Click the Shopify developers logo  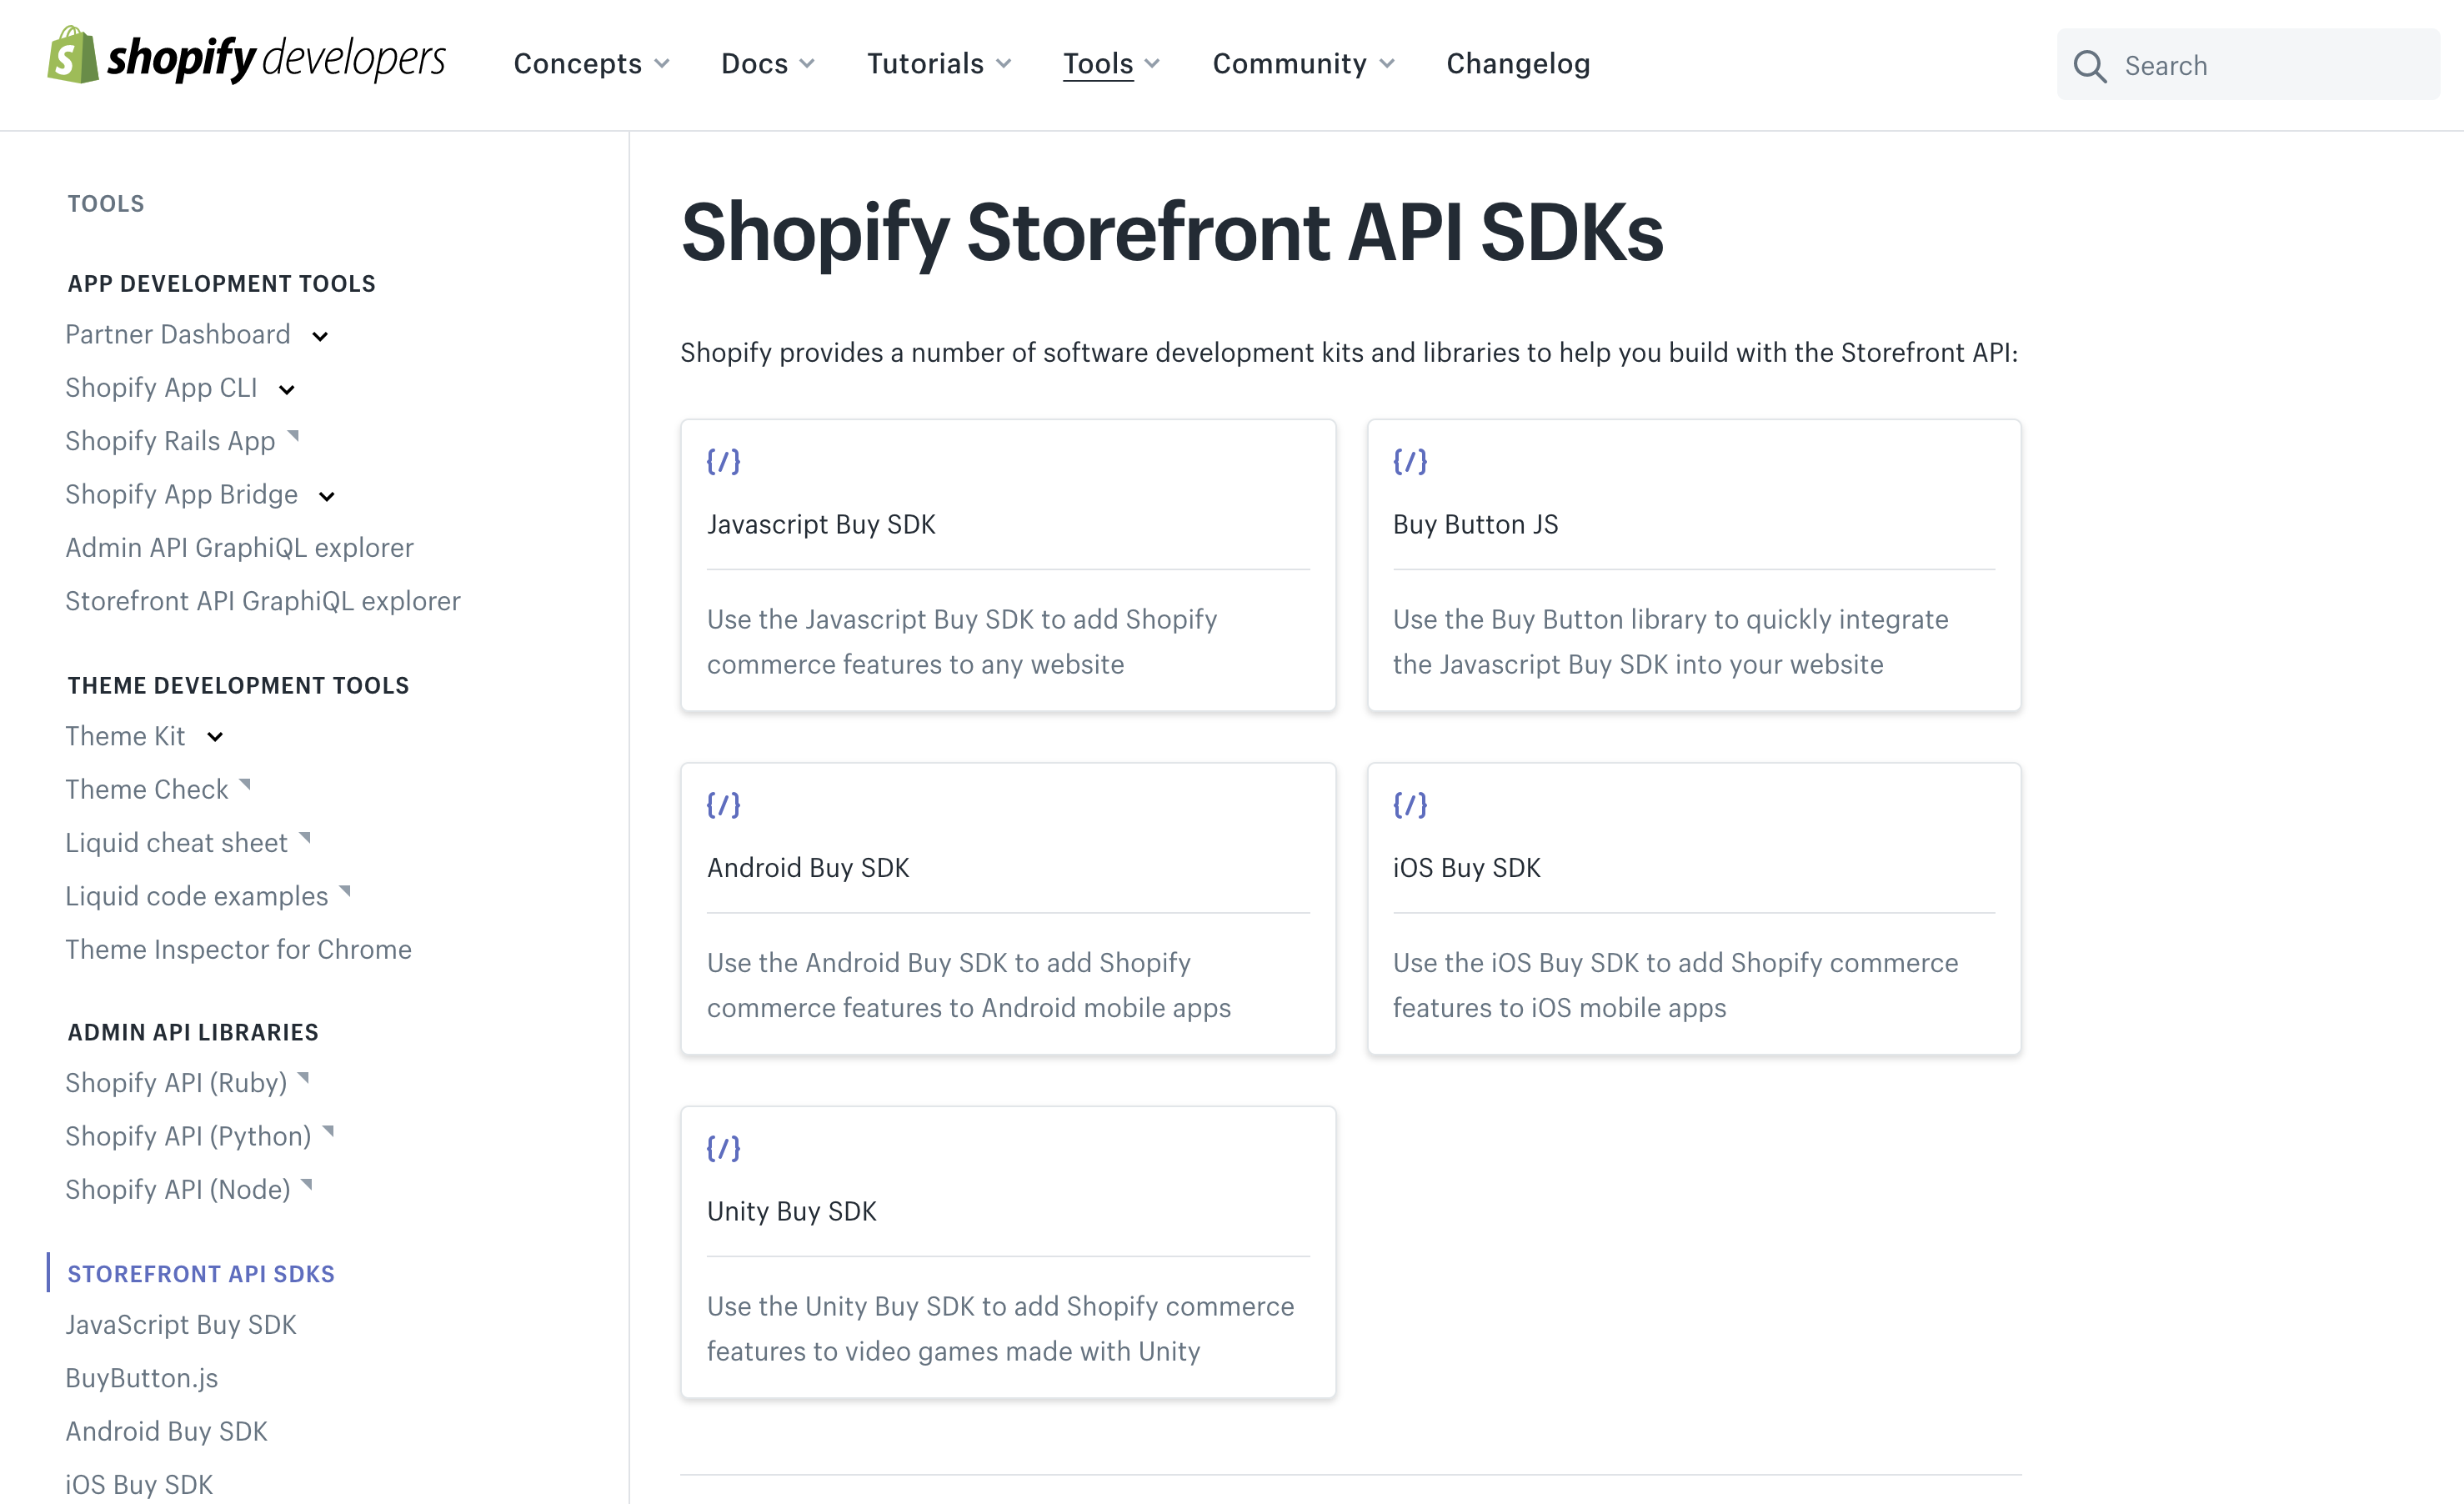tap(246, 58)
